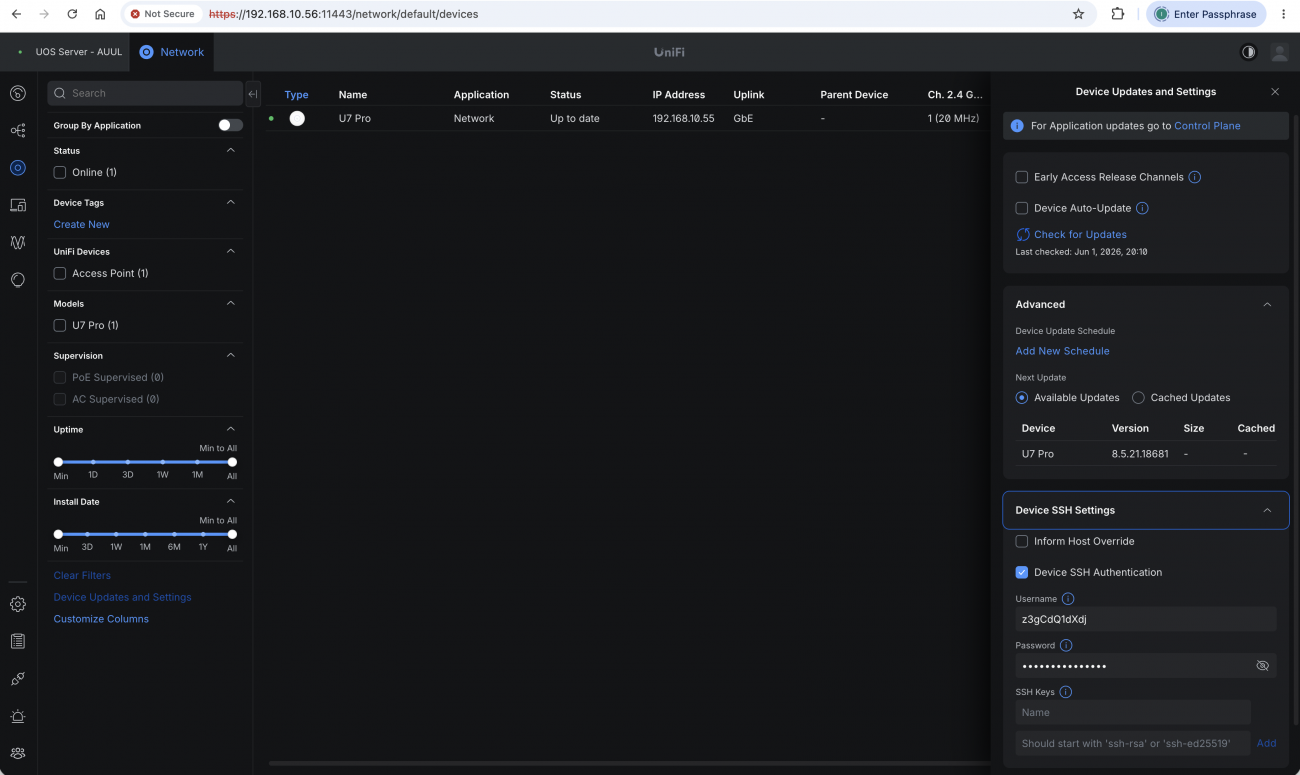
Task: Sort the table by Type column
Action: [297, 95]
